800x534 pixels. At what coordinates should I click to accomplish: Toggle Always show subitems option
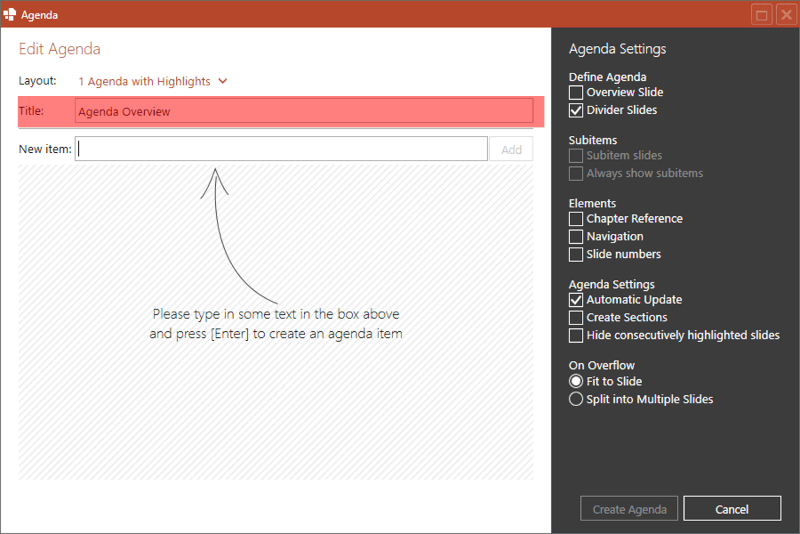coord(576,173)
